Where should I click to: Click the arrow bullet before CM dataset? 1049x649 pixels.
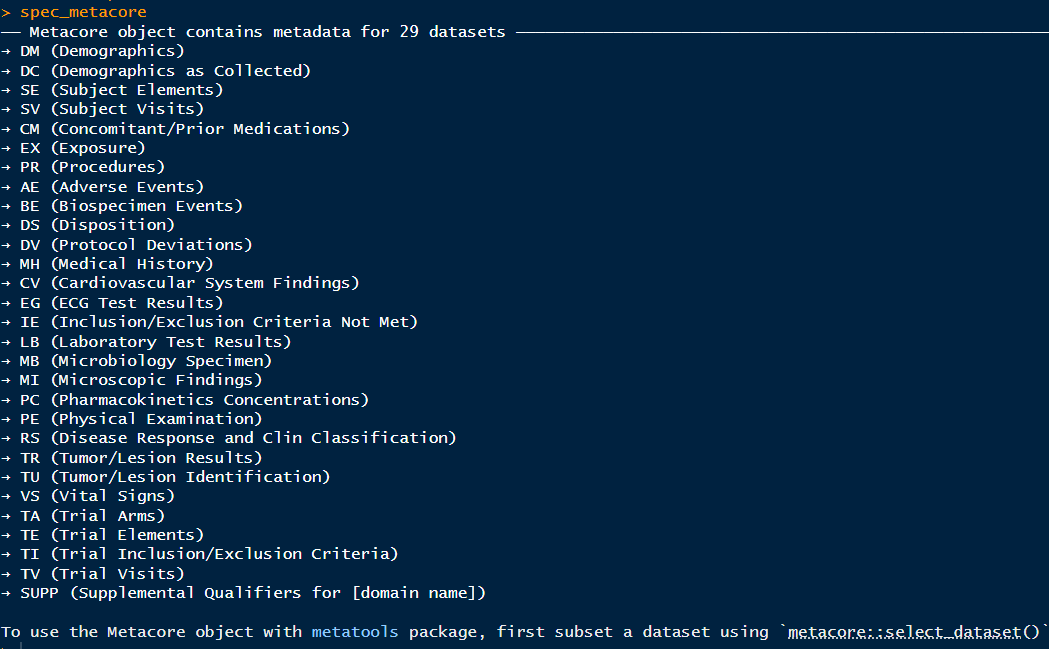tap(6, 128)
